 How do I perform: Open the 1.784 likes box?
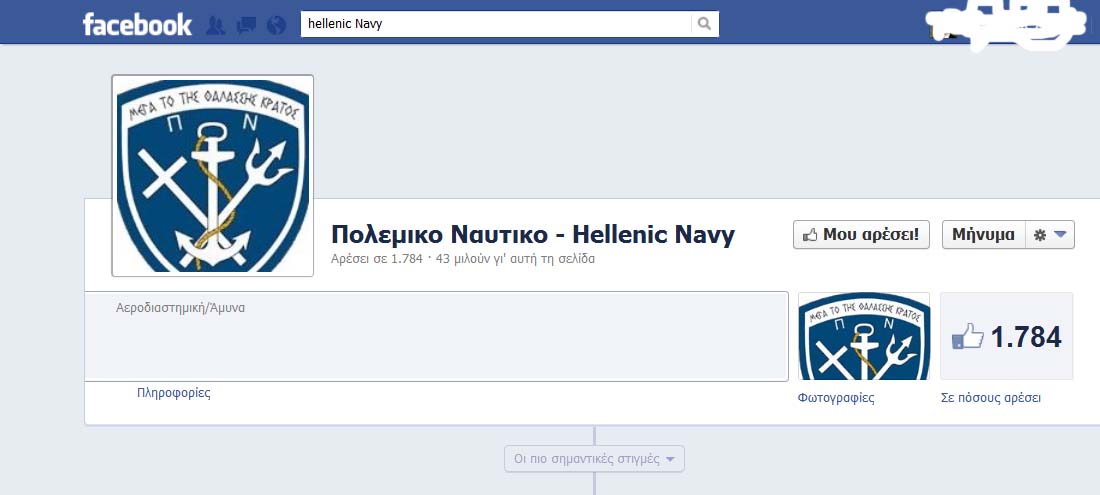pyautogui.click(x=1007, y=336)
